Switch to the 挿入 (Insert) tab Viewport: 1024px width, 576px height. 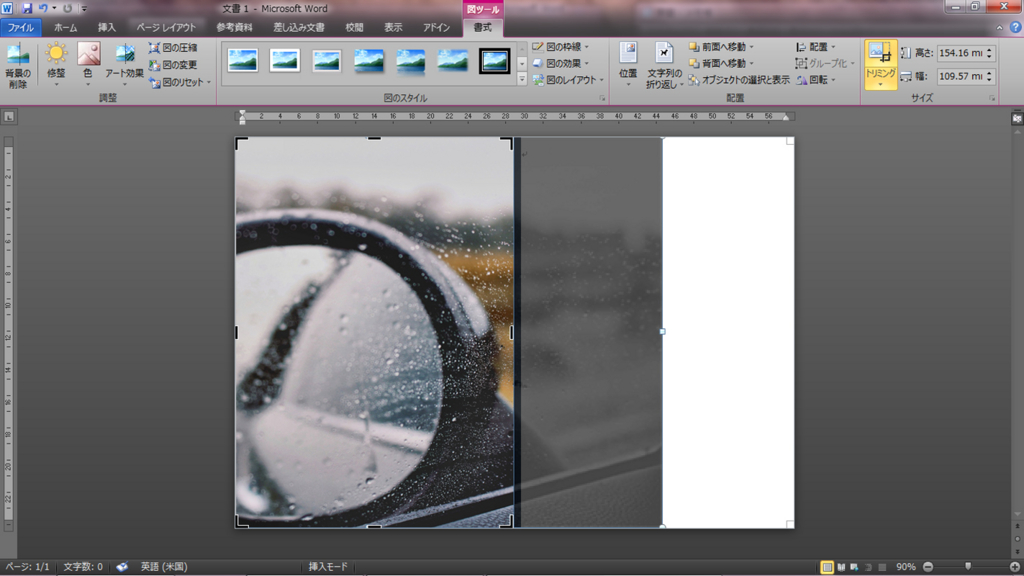click(x=106, y=27)
